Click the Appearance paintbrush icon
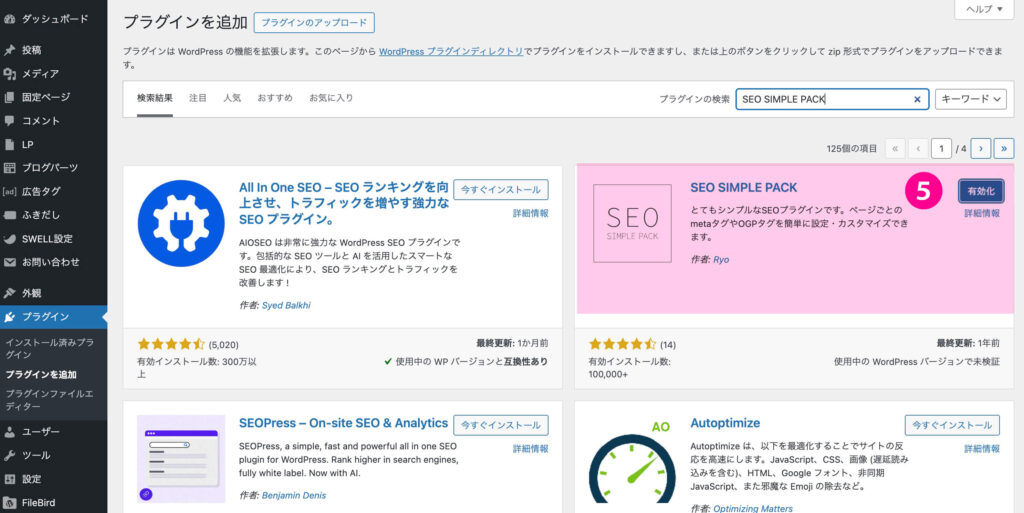 [10, 294]
